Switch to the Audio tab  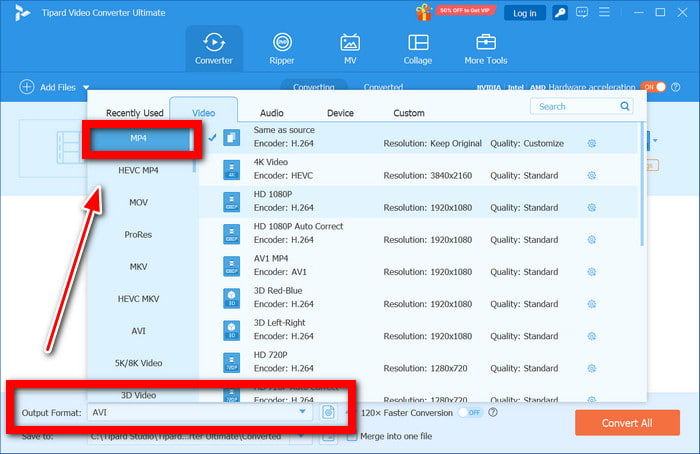[x=272, y=113]
